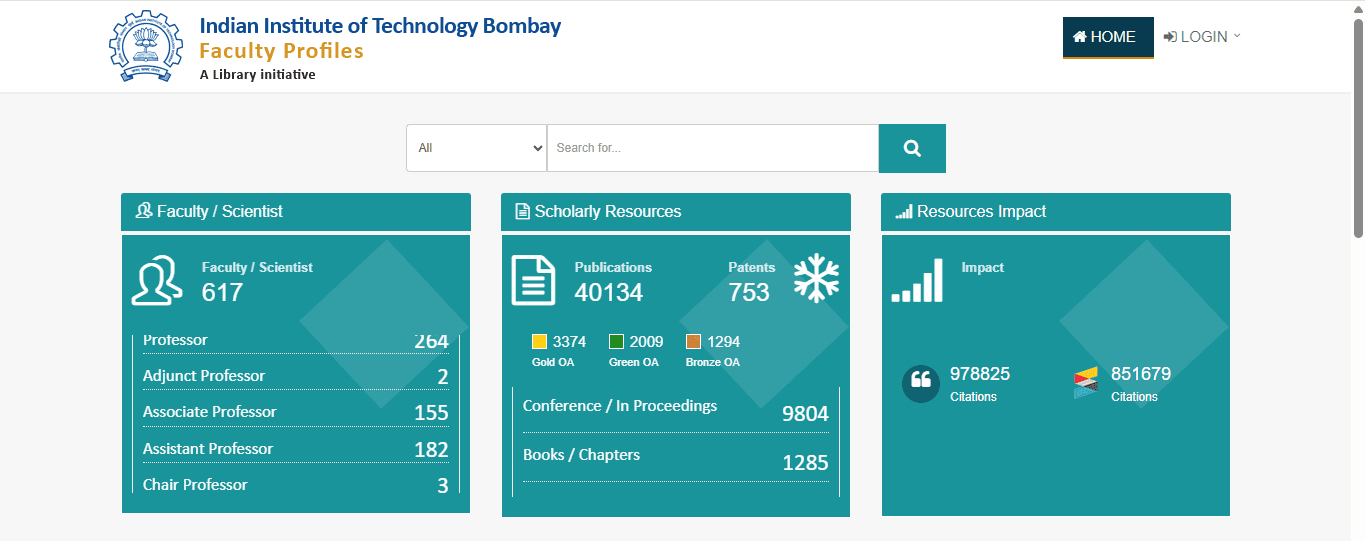Open the All category dropdown
The image size is (1365, 541).
tap(476, 148)
